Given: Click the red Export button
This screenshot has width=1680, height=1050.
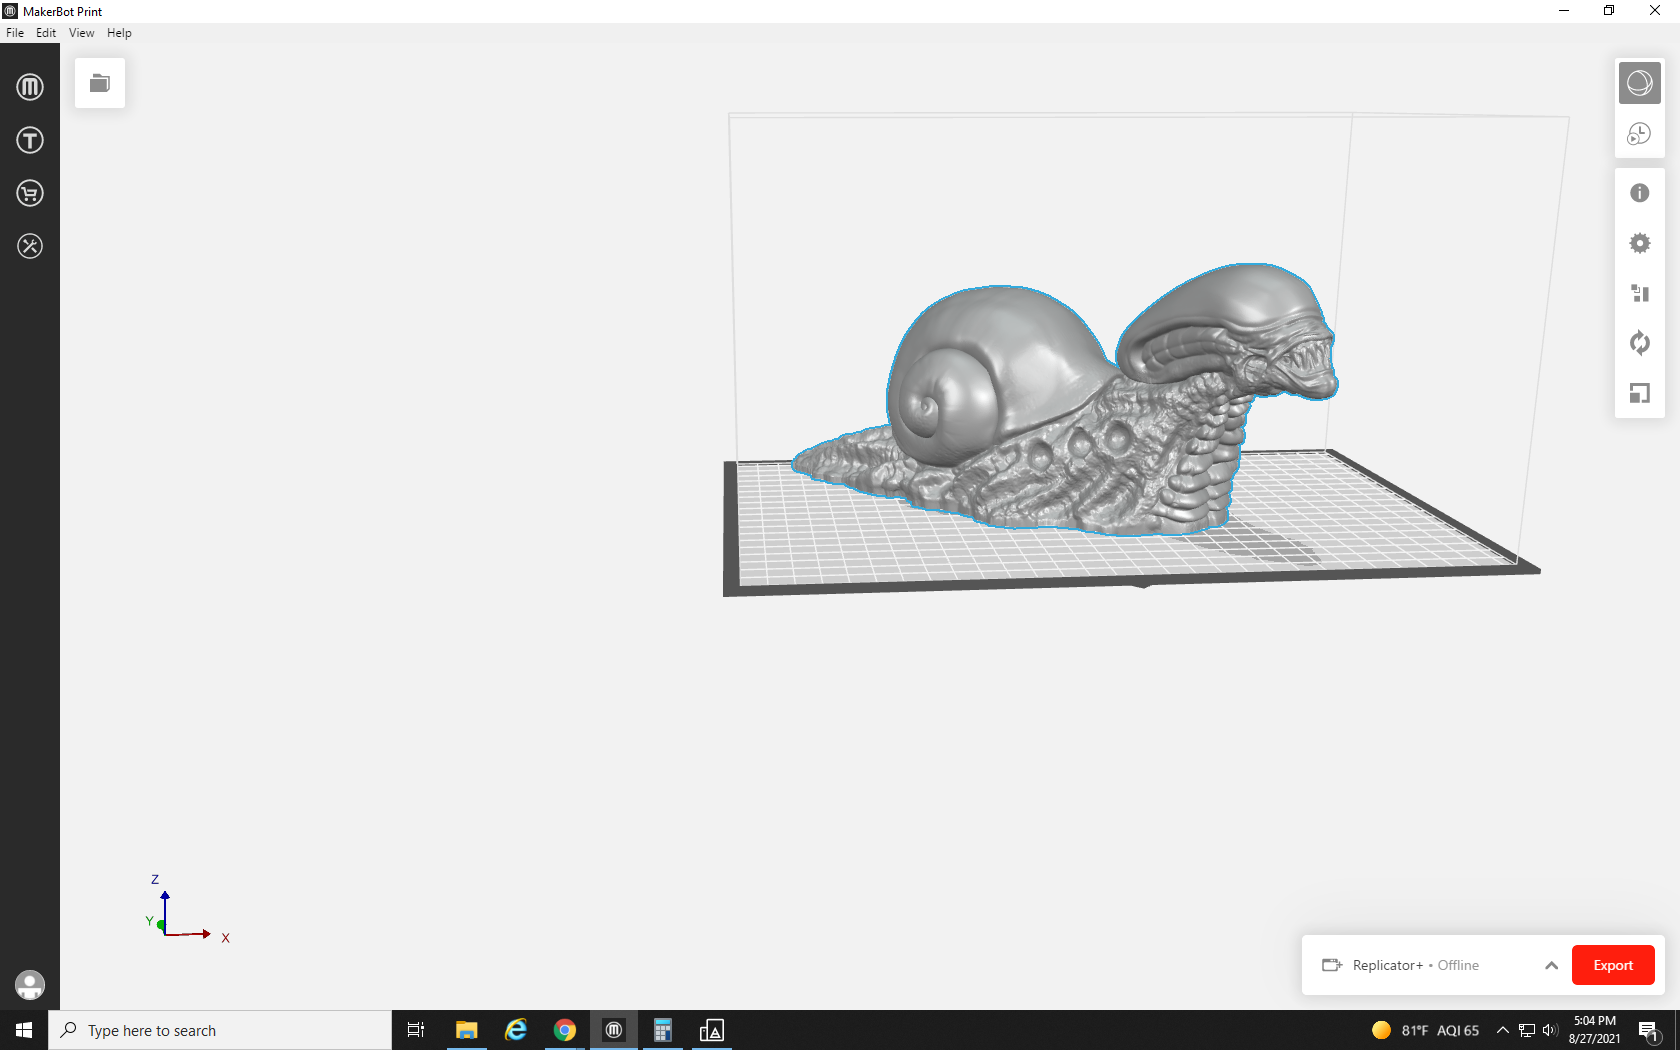Looking at the screenshot, I should pos(1613,965).
